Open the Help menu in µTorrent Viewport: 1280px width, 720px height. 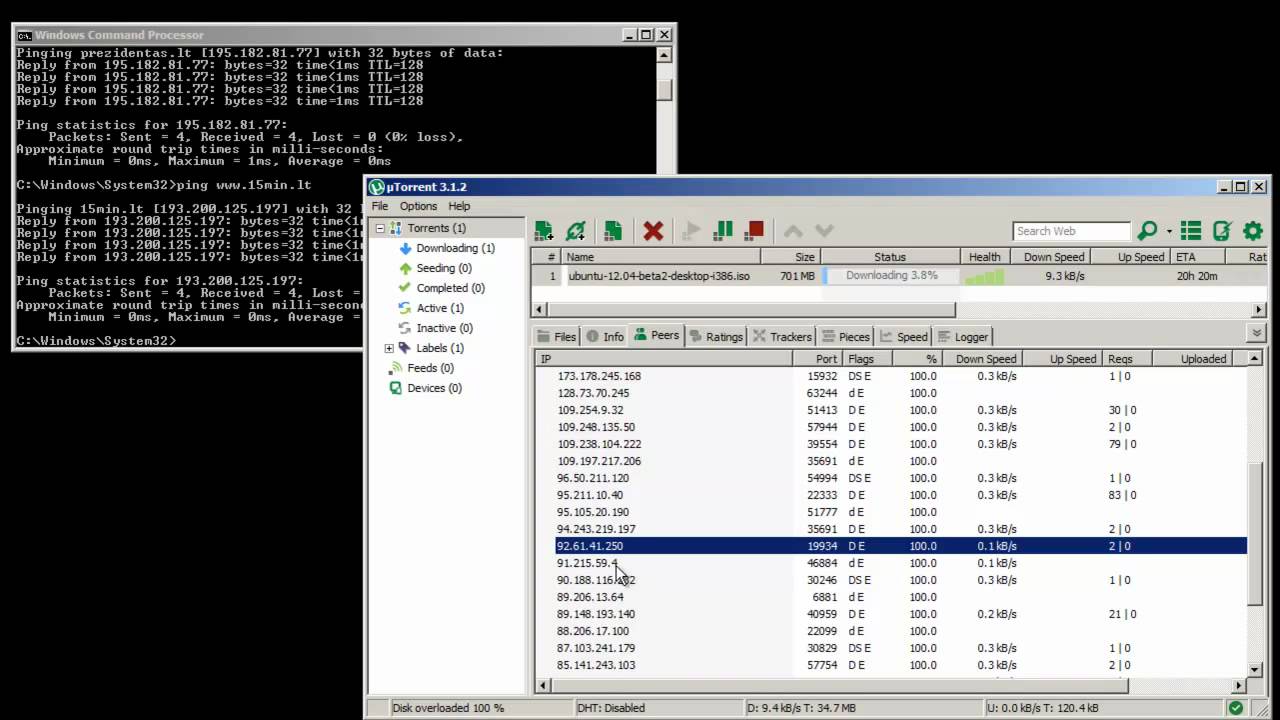[x=459, y=206]
